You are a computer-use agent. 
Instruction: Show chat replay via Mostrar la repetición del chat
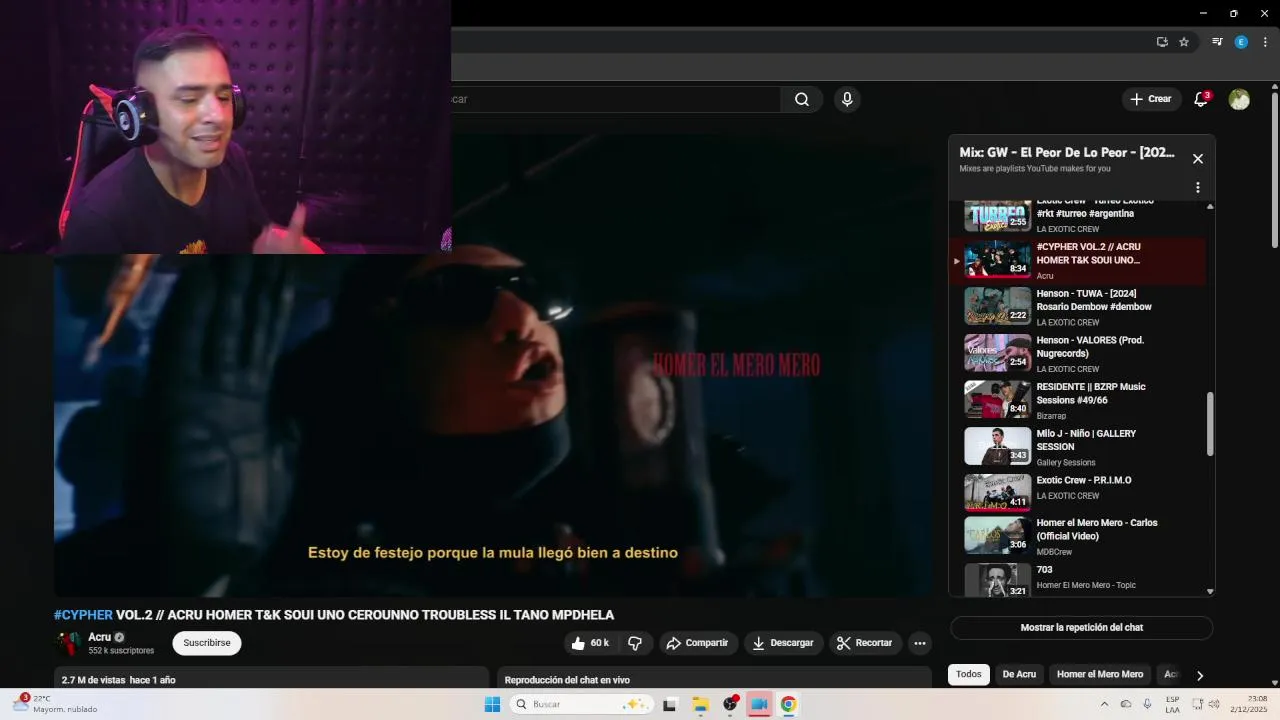1081,628
